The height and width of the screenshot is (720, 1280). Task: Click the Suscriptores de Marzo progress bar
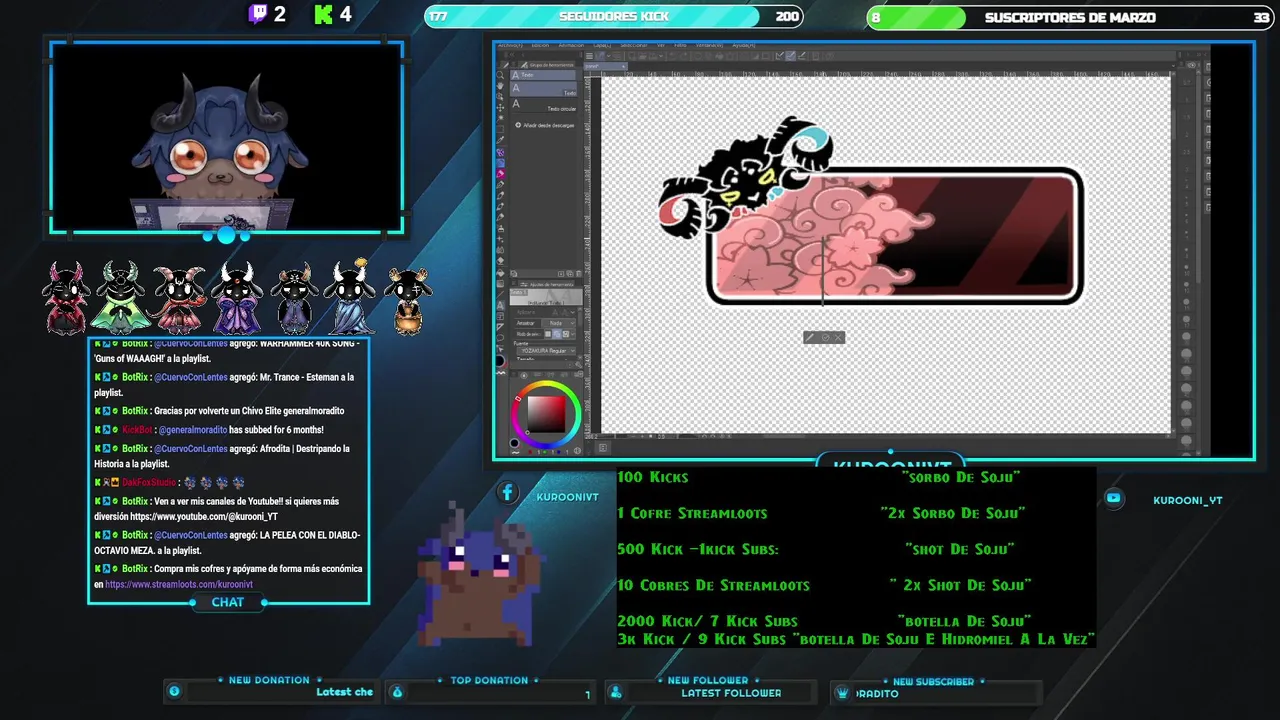(x=1070, y=18)
